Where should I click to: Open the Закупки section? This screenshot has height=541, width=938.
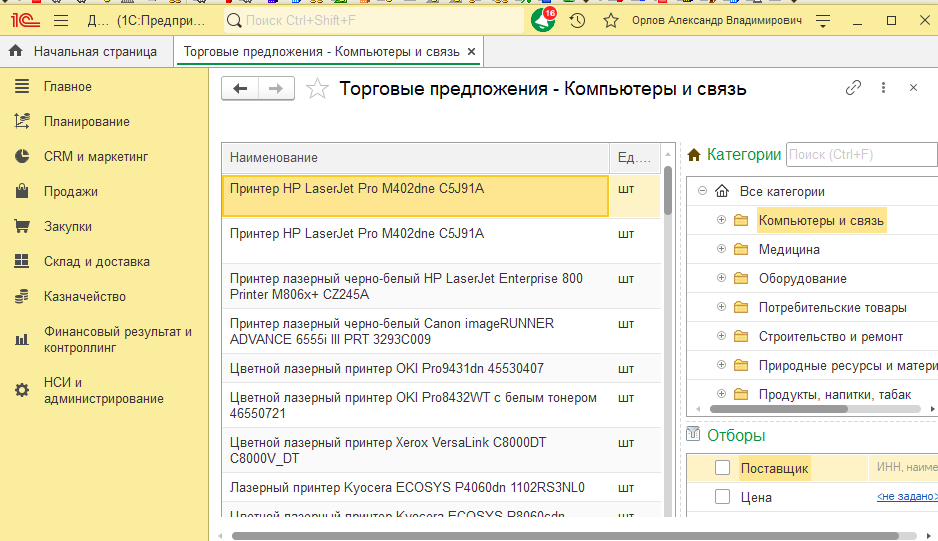(68, 226)
